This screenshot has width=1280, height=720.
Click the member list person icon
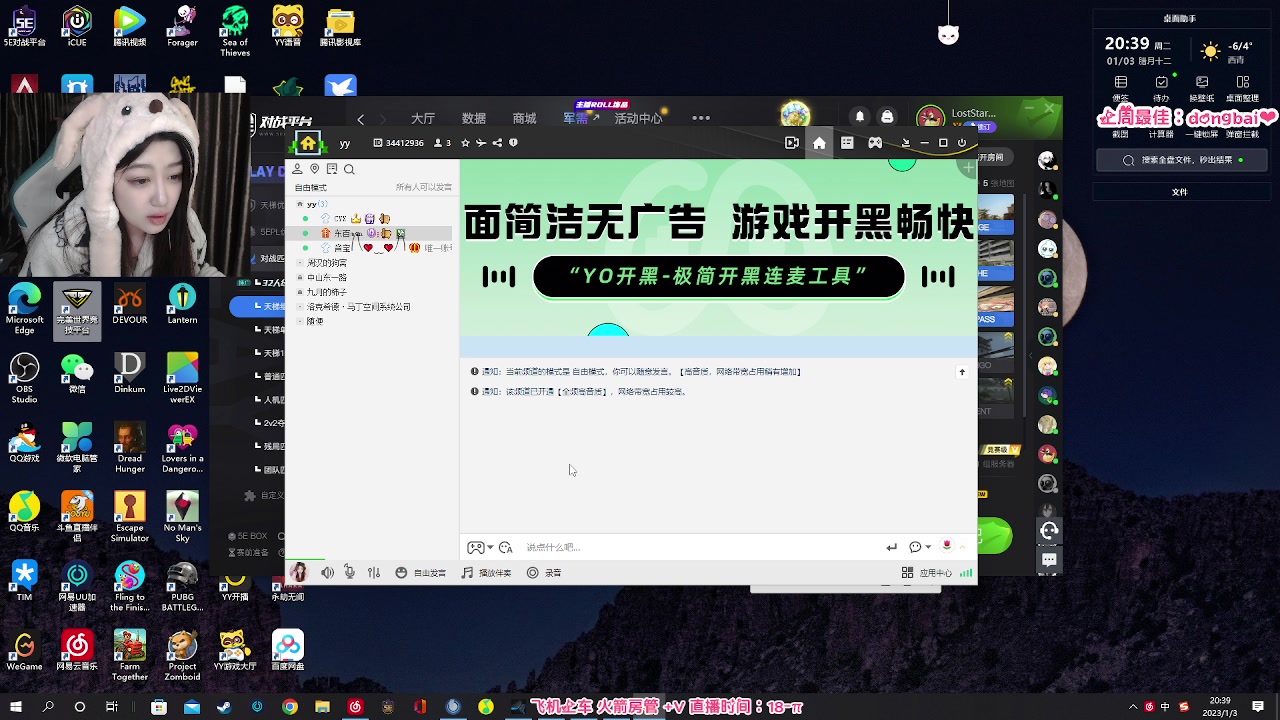tap(297, 169)
